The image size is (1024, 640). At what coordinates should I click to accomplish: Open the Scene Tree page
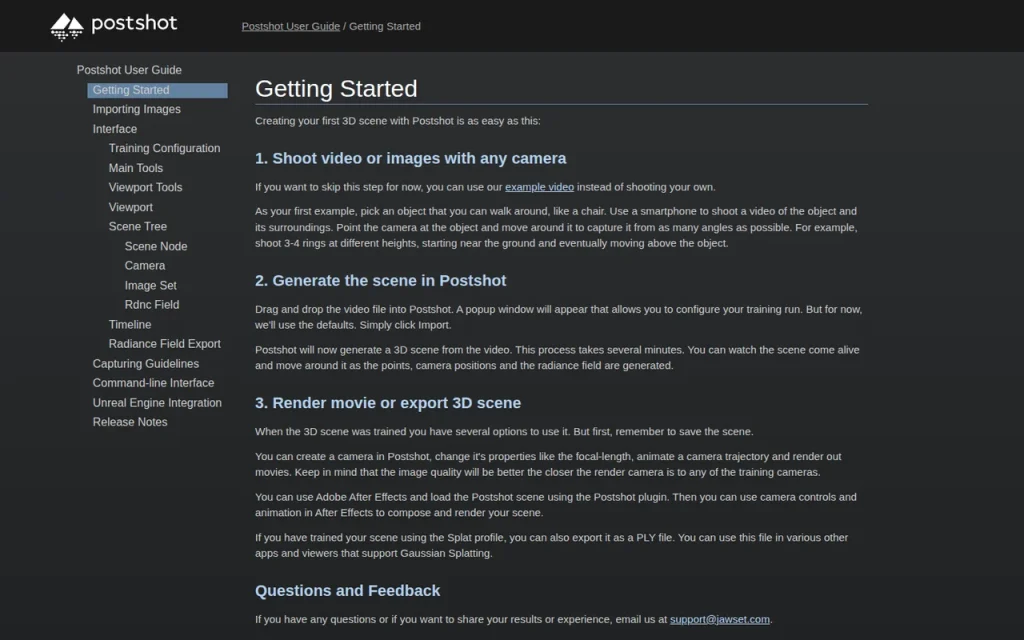137,227
